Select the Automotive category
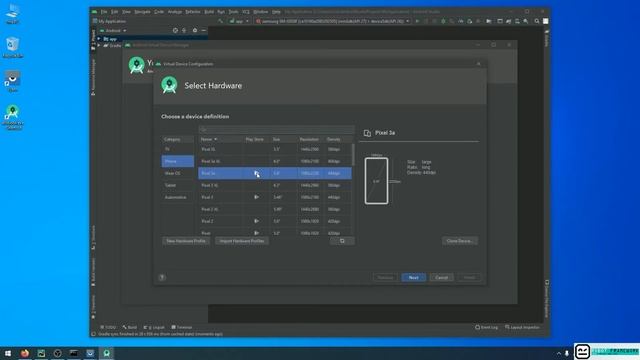Viewport: 640px width, 360px height. point(178,197)
